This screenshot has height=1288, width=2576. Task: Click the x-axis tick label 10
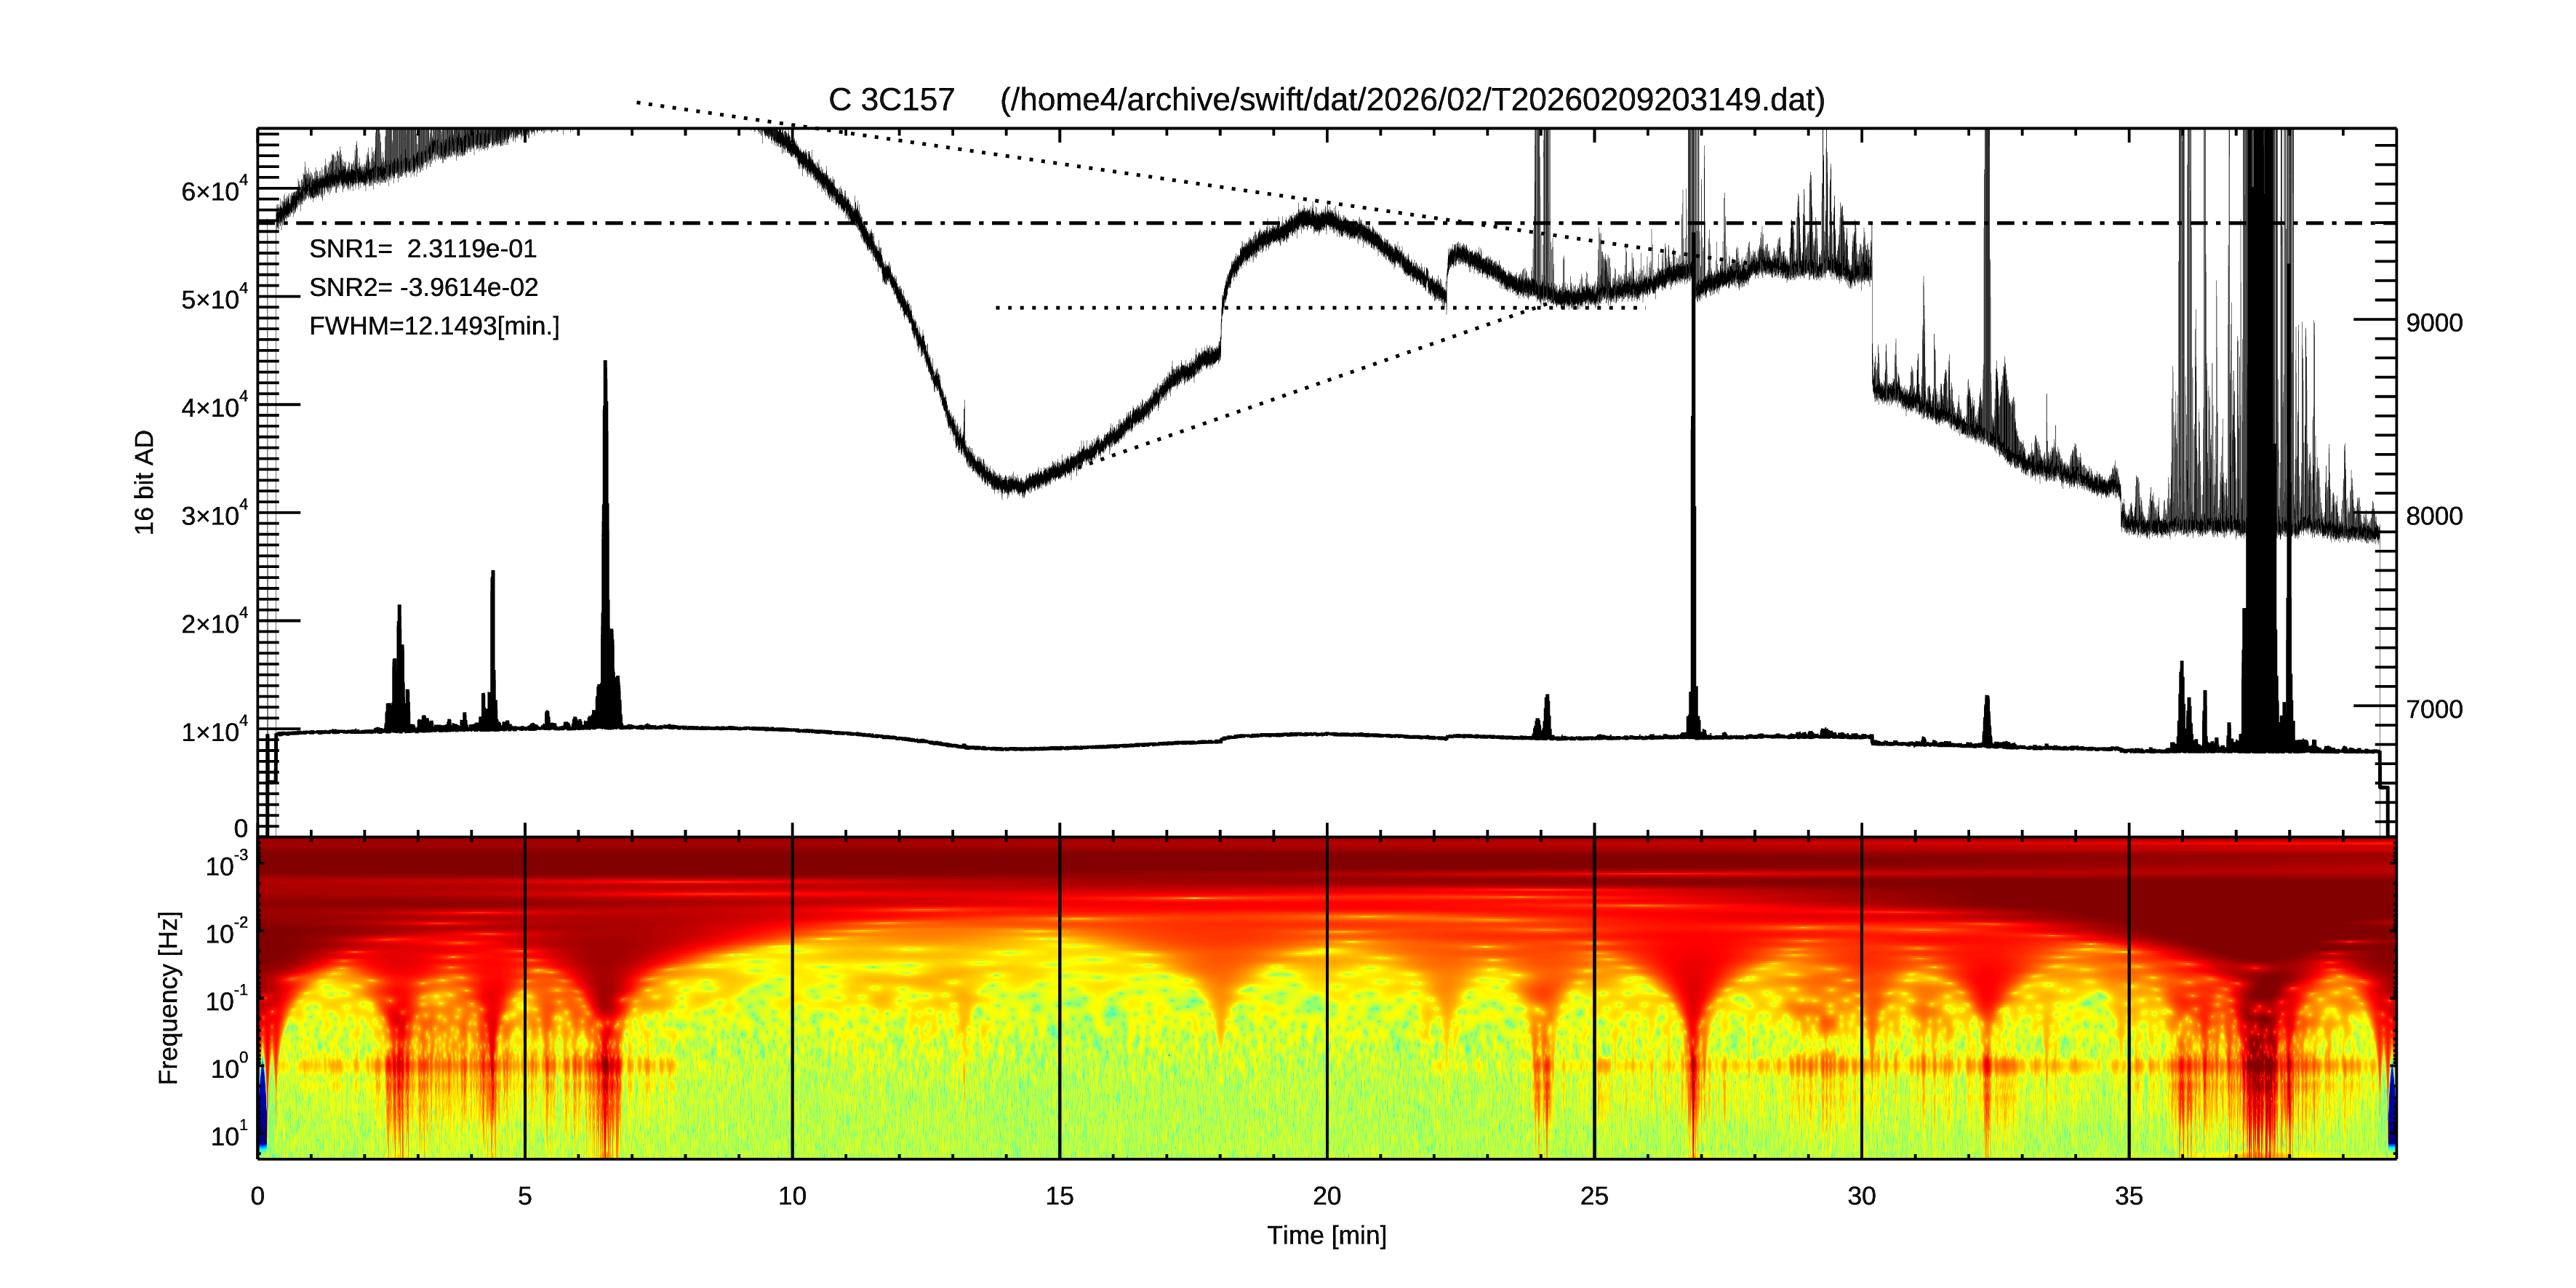(792, 1197)
